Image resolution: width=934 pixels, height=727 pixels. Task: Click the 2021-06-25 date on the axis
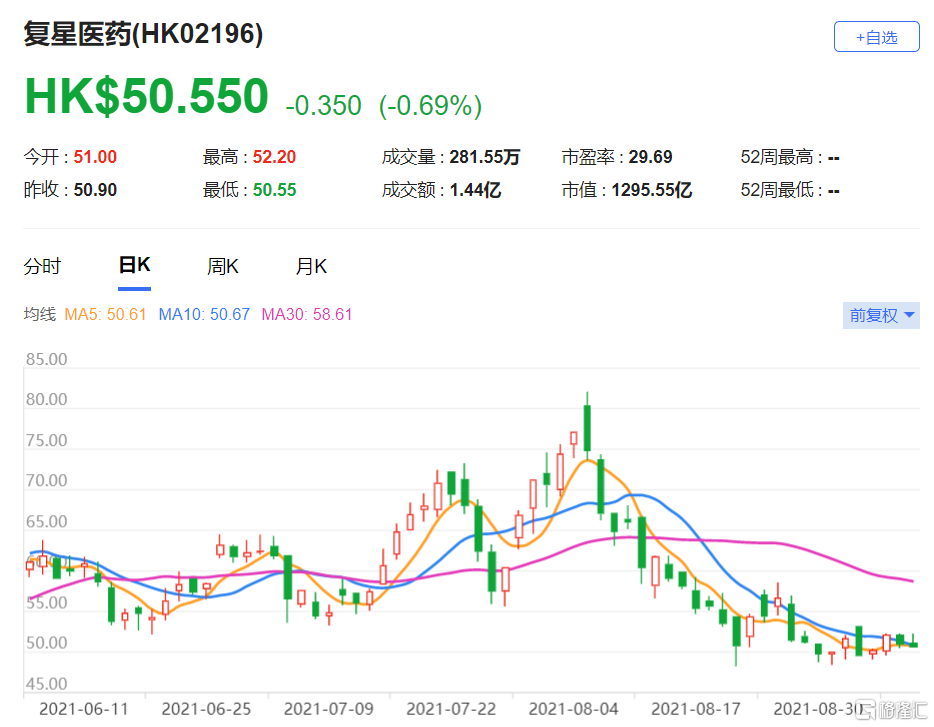tap(206, 709)
